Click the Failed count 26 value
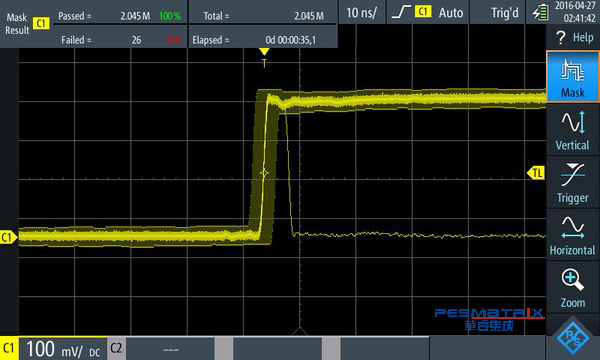This screenshot has width=600, height=360. point(136,40)
